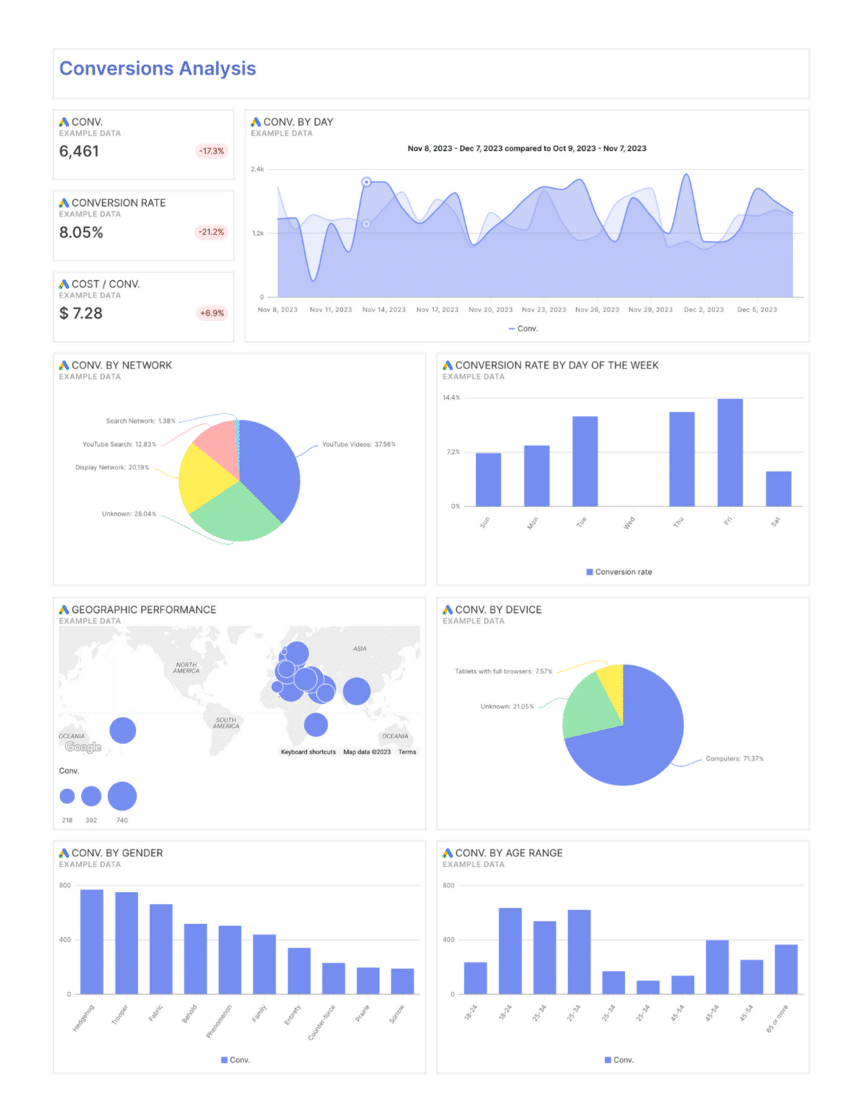This screenshot has height=1120, width=863.
Task: Click the Conversions Analysis title
Action: pos(157,69)
